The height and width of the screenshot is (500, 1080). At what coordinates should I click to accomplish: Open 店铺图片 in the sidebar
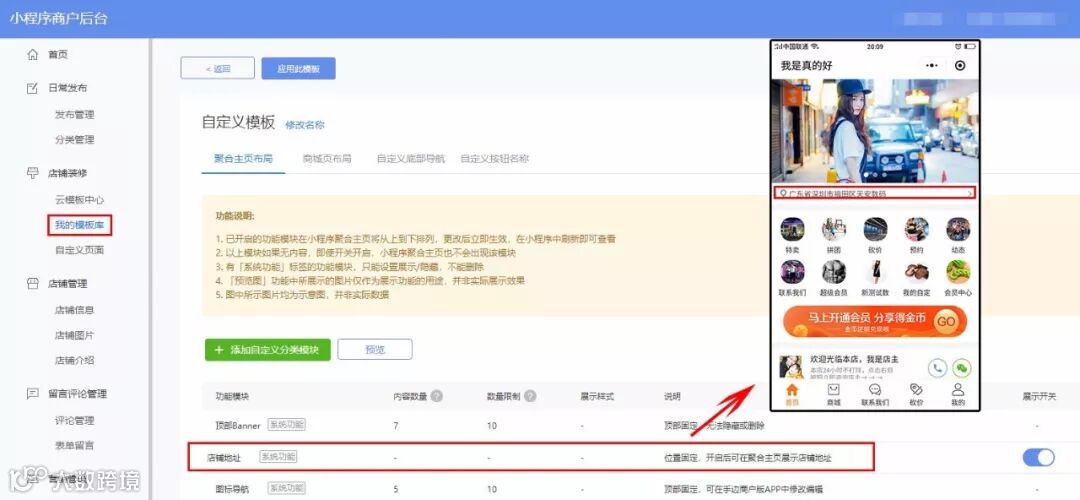[x=74, y=335]
